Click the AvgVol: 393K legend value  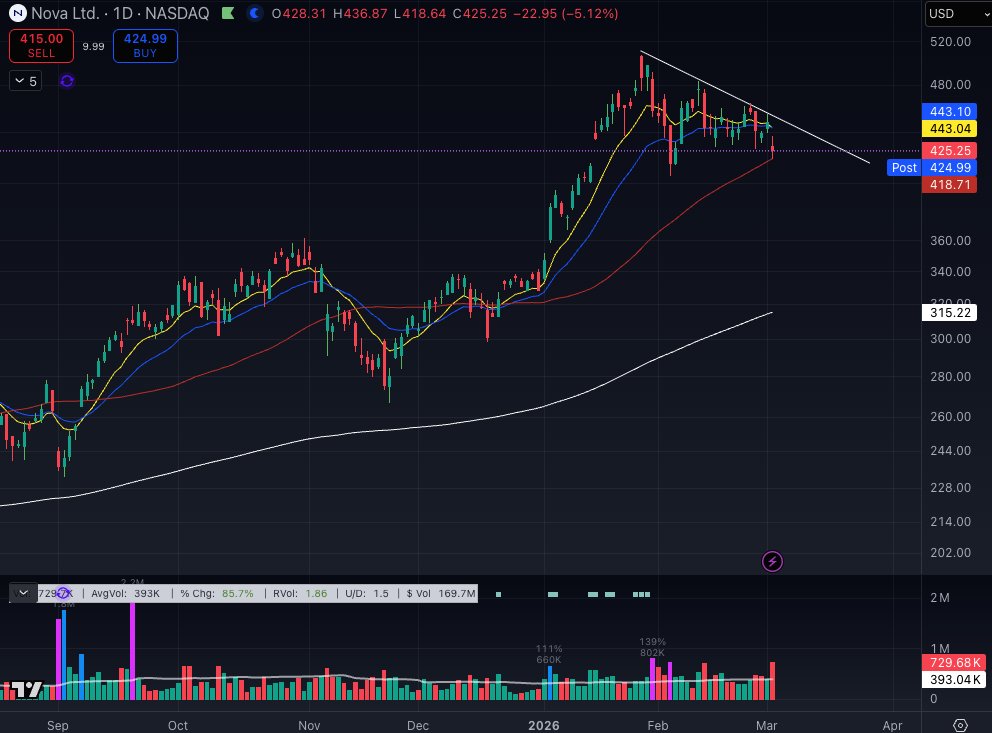click(125, 593)
